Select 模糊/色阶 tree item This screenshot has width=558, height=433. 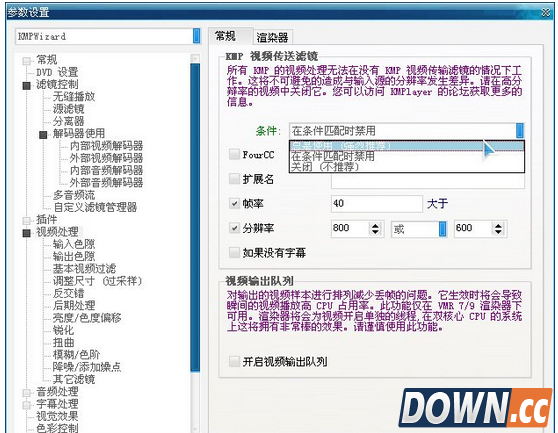76,355
